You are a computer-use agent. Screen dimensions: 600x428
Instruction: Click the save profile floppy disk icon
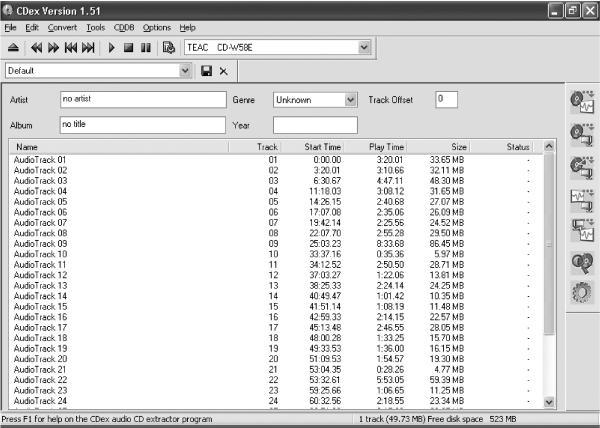(x=206, y=71)
